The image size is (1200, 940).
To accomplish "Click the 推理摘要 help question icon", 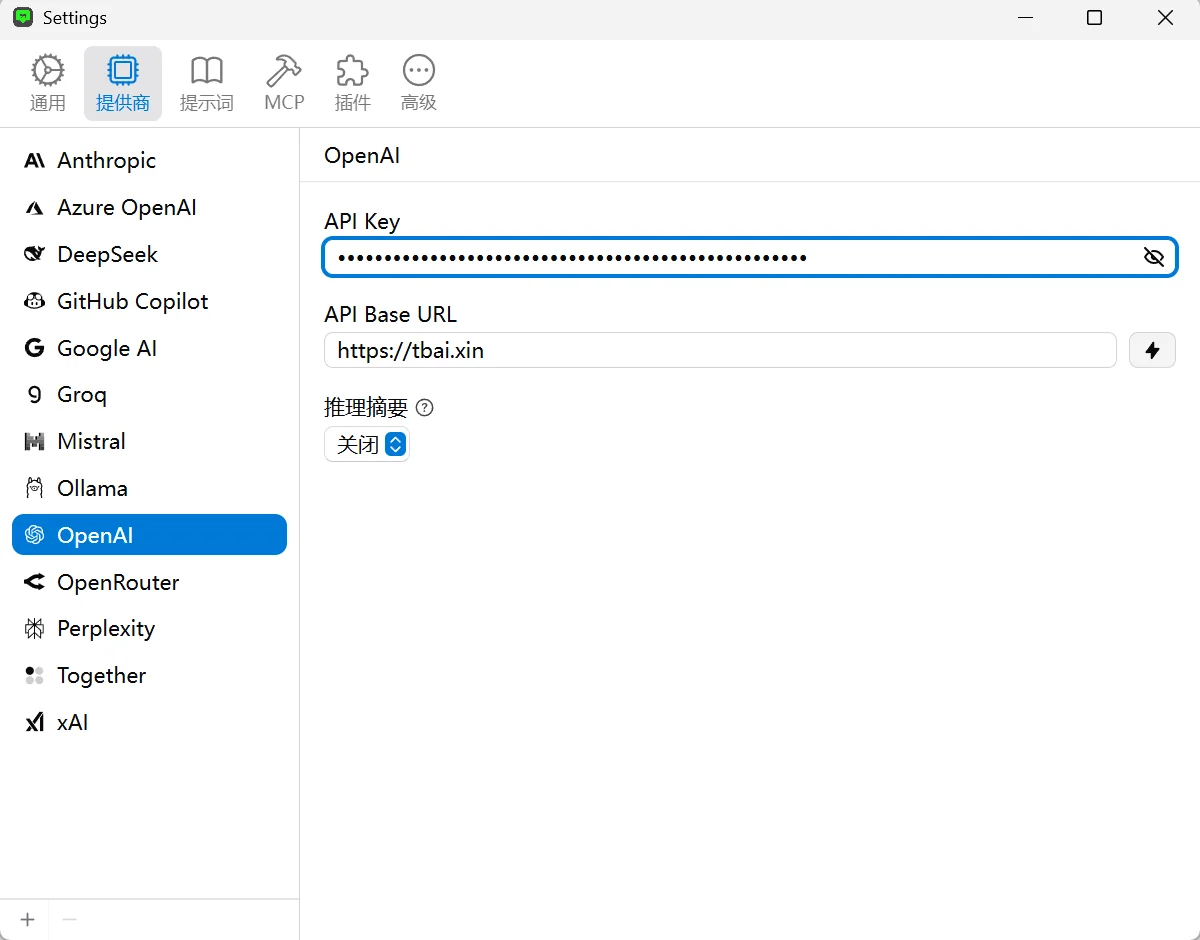I will tap(425, 408).
